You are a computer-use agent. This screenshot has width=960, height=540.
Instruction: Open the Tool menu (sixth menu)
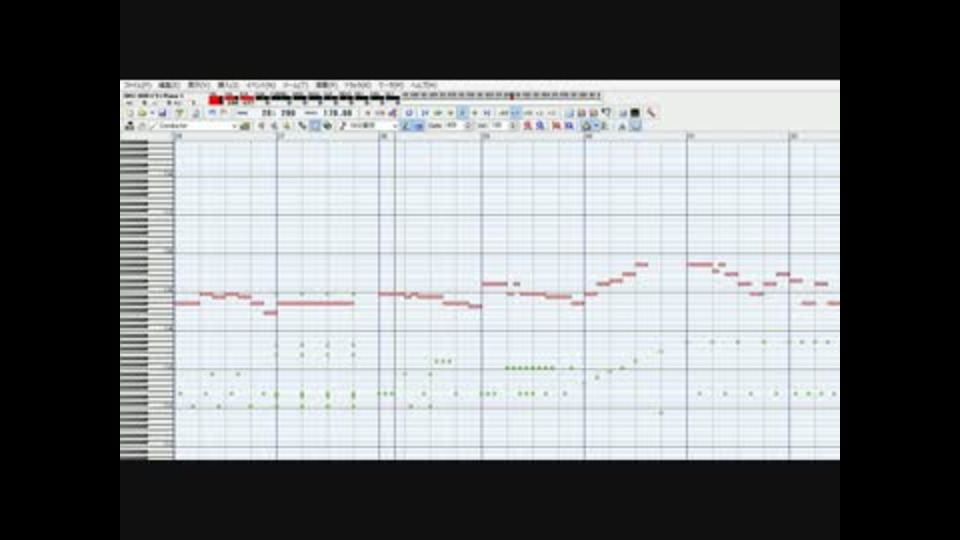[x=295, y=85]
